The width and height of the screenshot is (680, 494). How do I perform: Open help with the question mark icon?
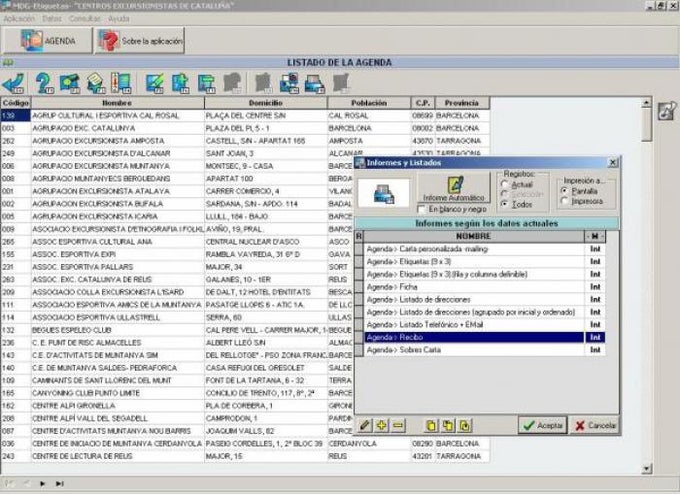[x=44, y=82]
